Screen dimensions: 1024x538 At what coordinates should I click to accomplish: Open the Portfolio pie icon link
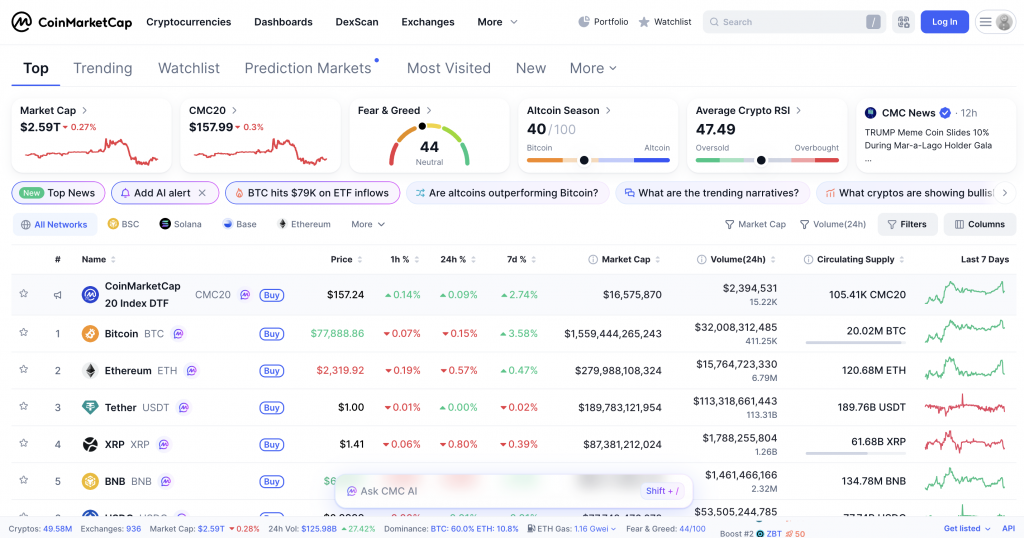604,22
